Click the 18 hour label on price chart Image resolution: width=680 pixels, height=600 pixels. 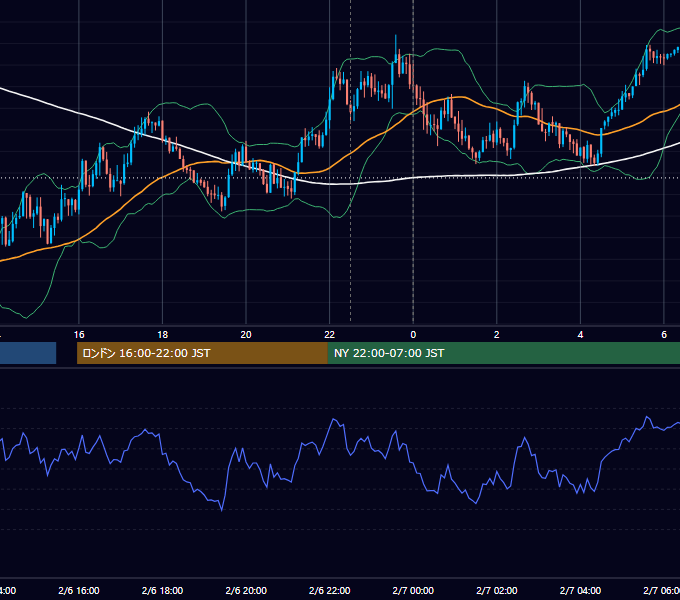tap(163, 335)
